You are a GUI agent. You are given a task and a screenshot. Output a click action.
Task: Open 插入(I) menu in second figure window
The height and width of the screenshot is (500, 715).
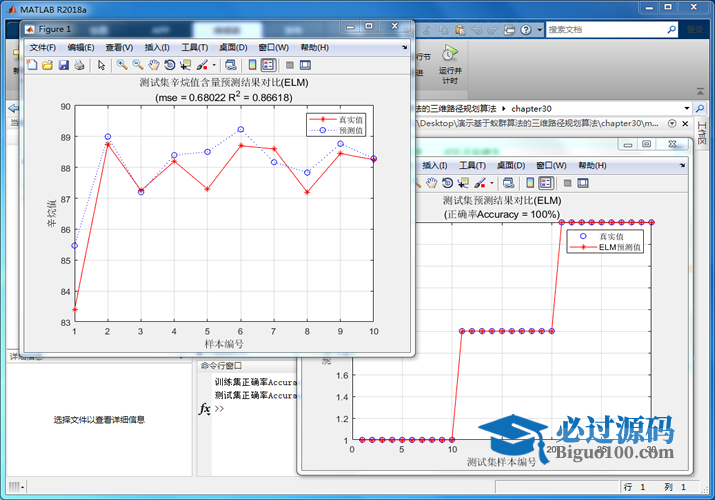tap(435, 165)
